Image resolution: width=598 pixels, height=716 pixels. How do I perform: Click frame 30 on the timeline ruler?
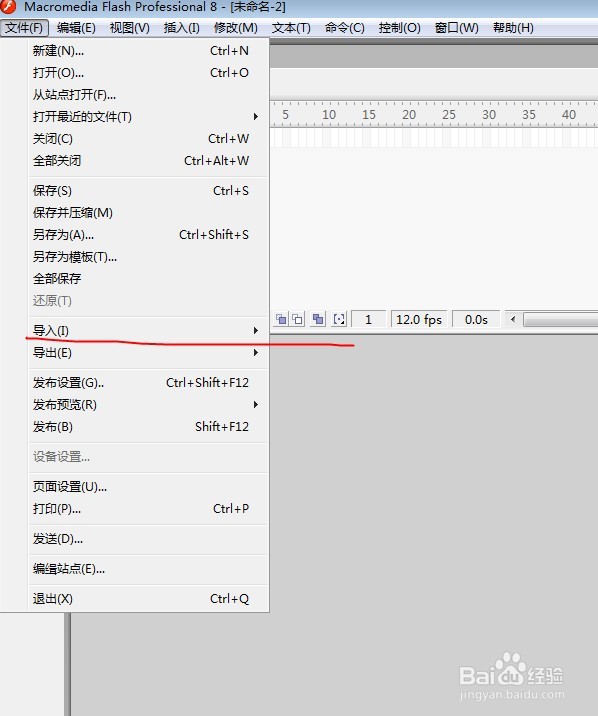coord(489,115)
